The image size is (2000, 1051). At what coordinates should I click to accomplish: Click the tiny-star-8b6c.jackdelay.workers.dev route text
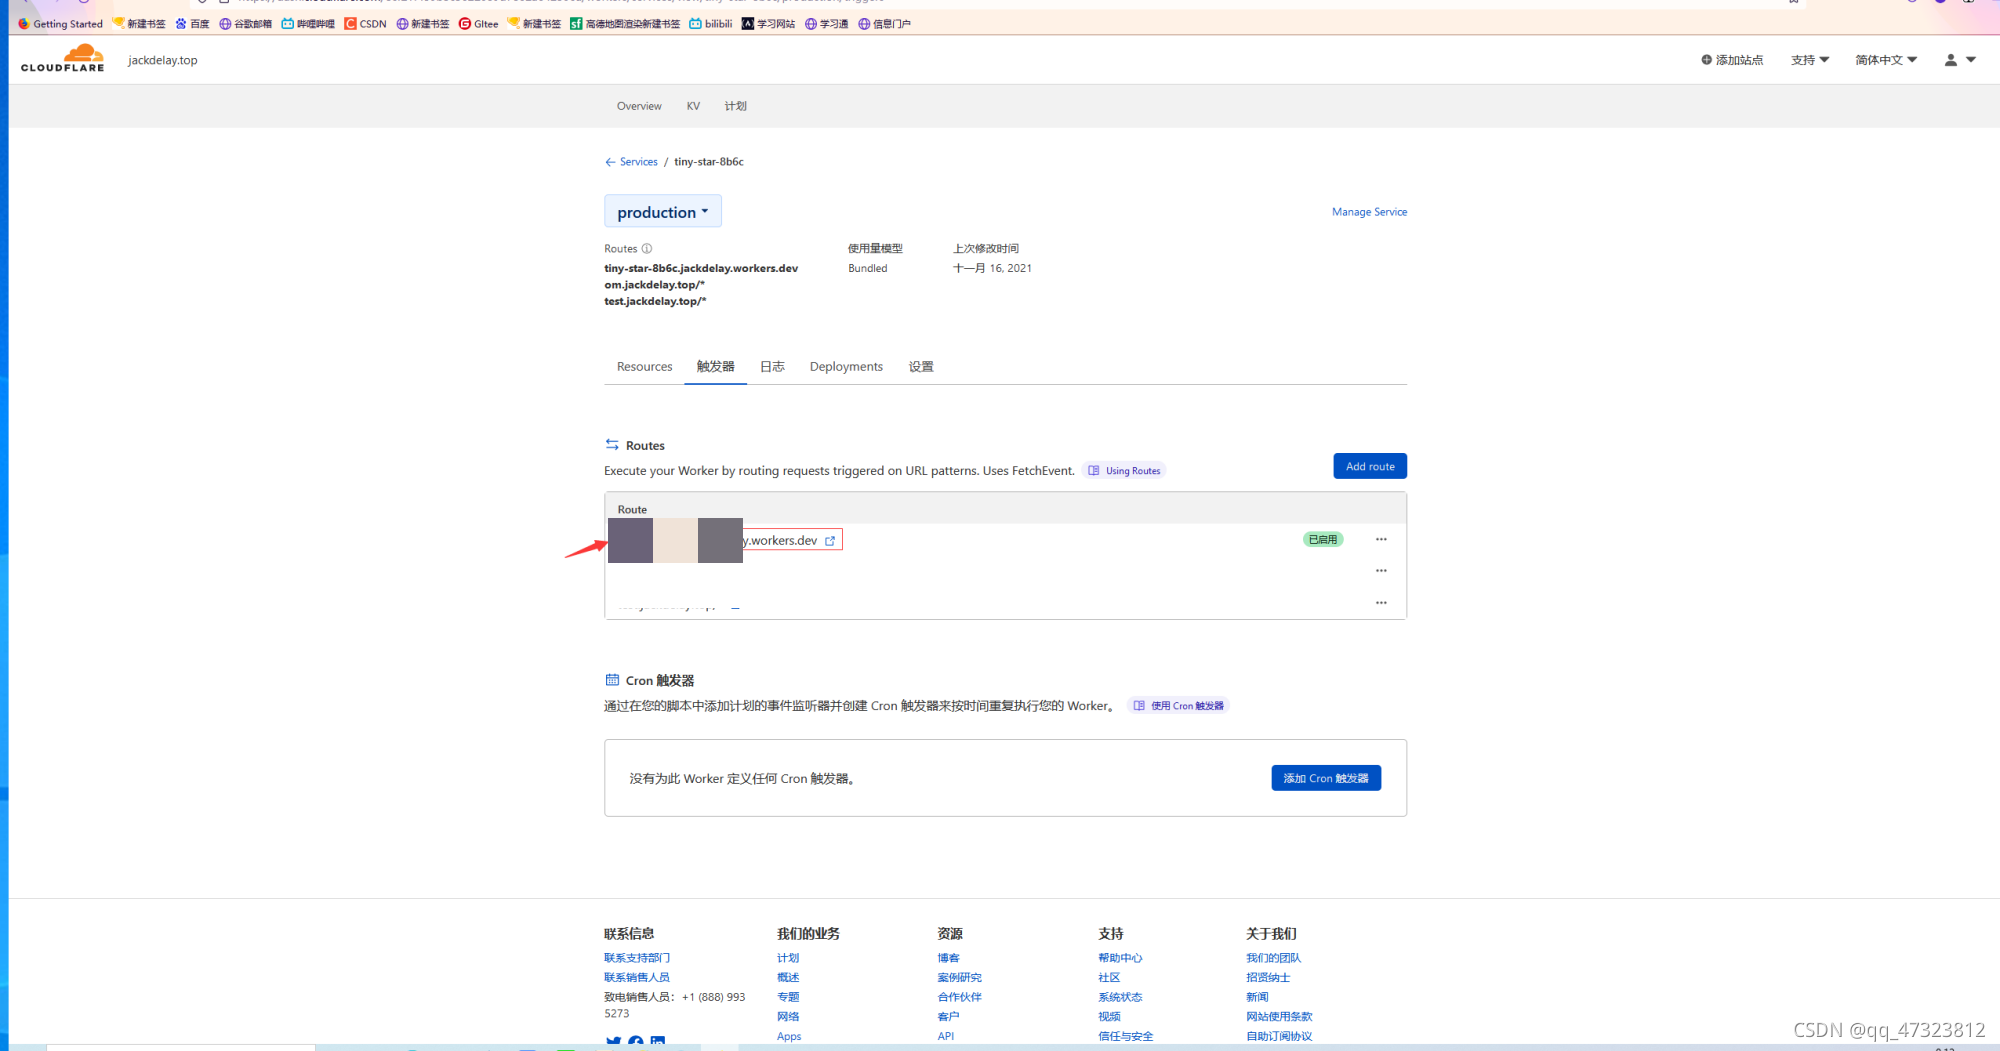(x=701, y=269)
